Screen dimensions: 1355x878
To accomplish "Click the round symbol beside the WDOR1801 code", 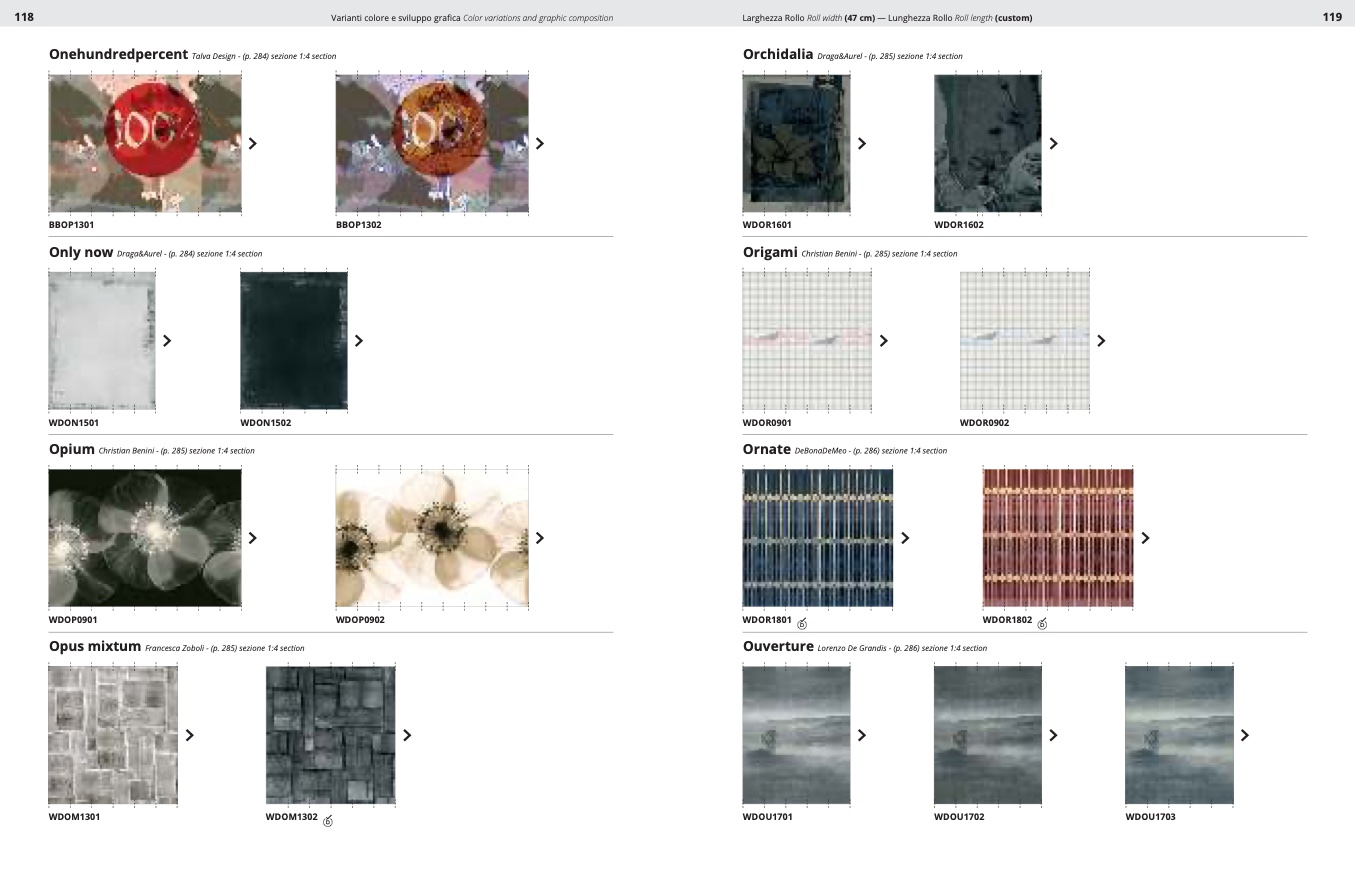I will coord(802,624).
